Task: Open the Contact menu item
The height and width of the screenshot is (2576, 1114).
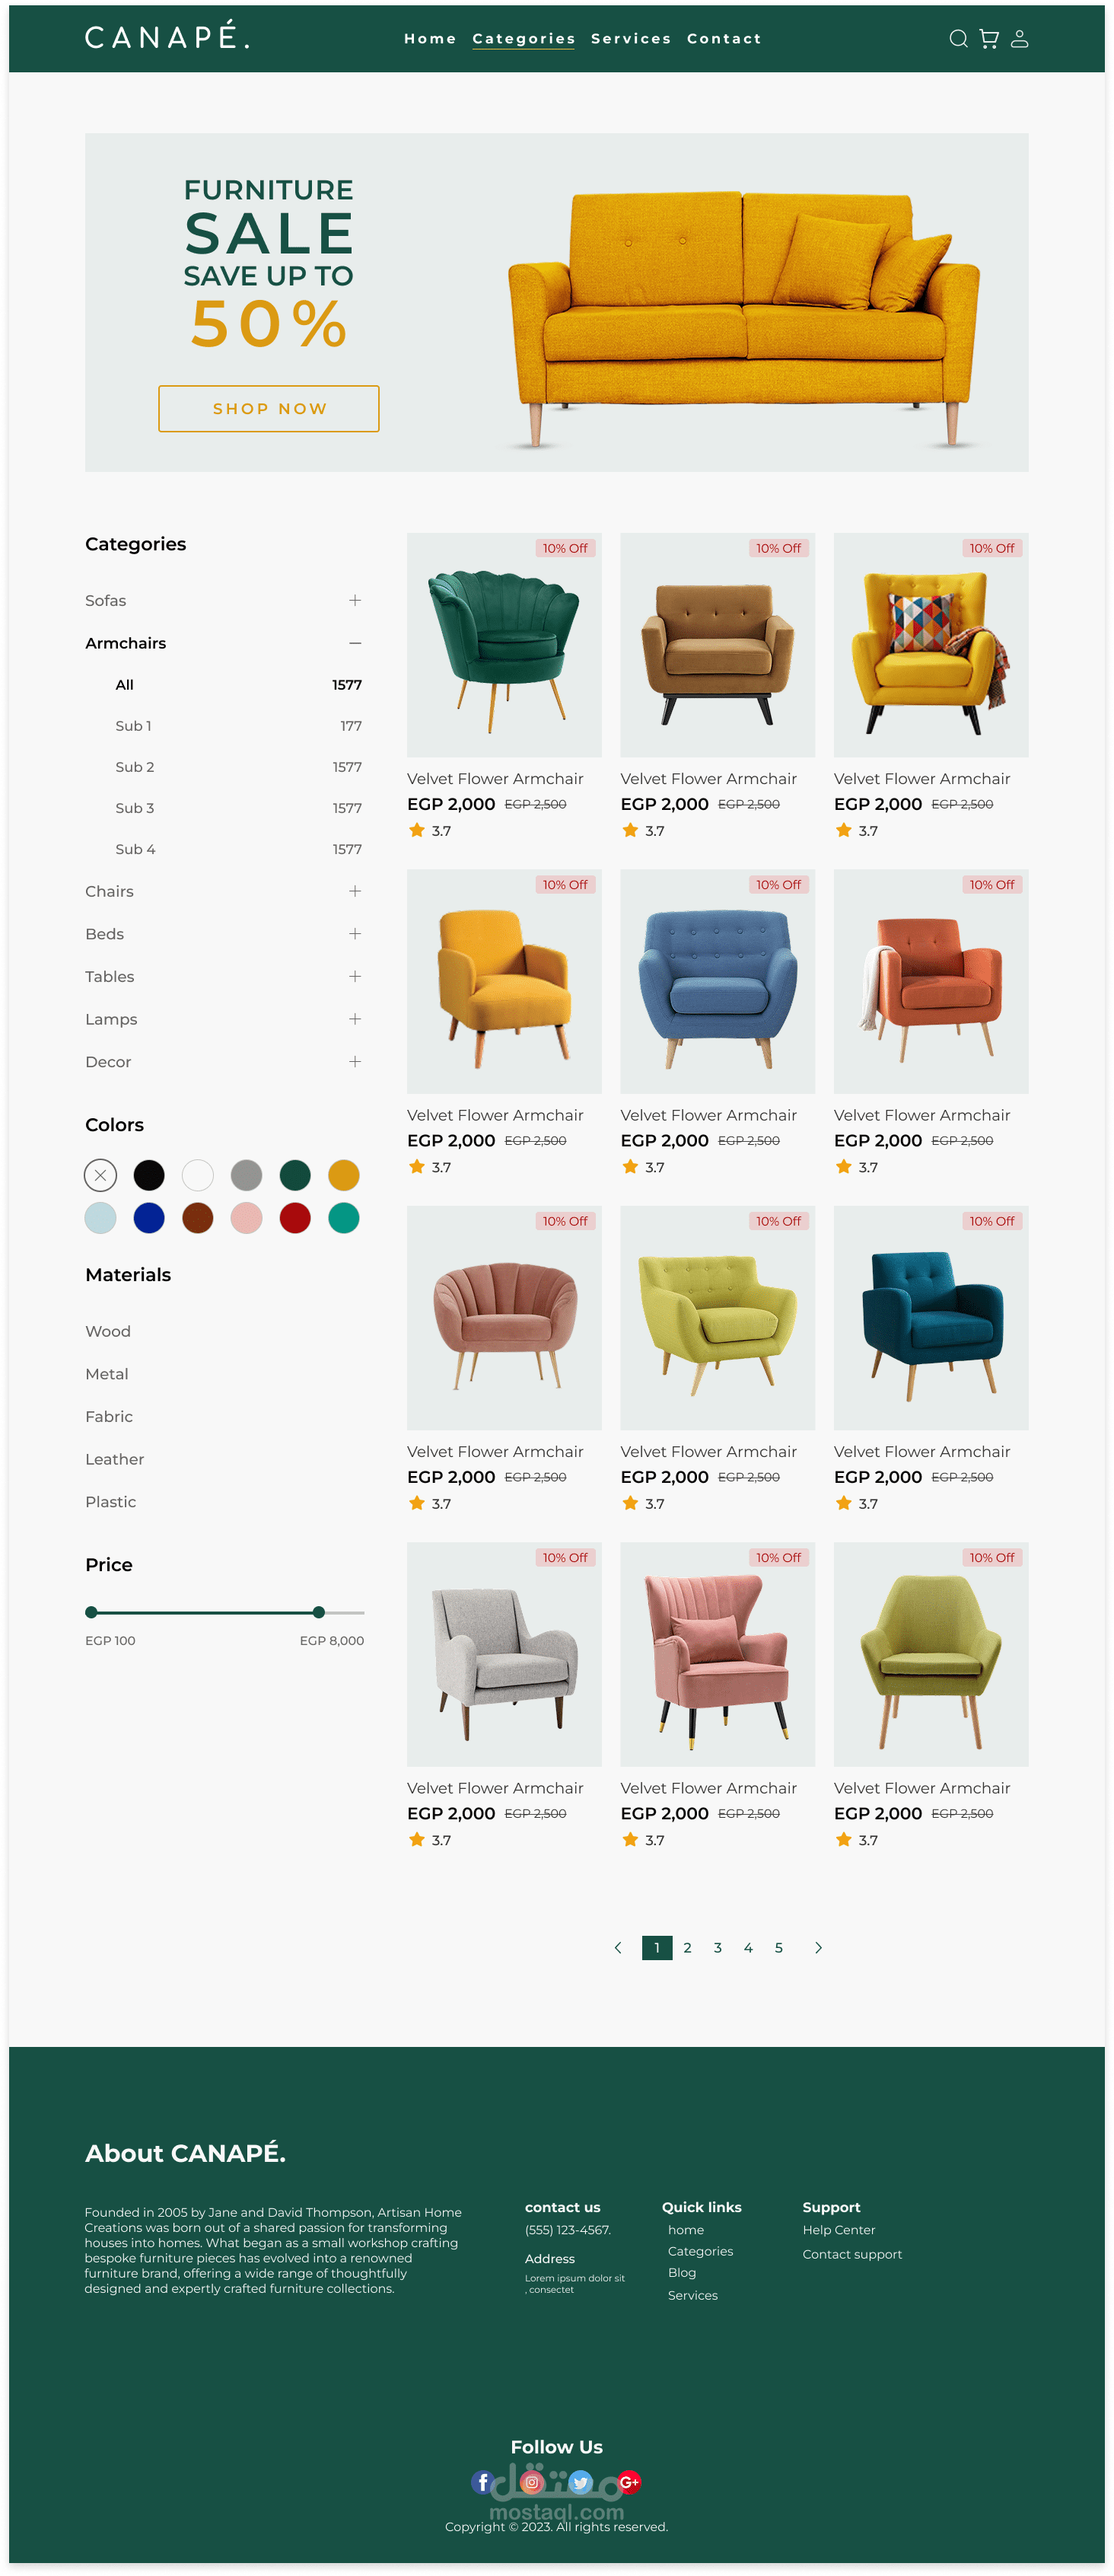Action: [724, 39]
